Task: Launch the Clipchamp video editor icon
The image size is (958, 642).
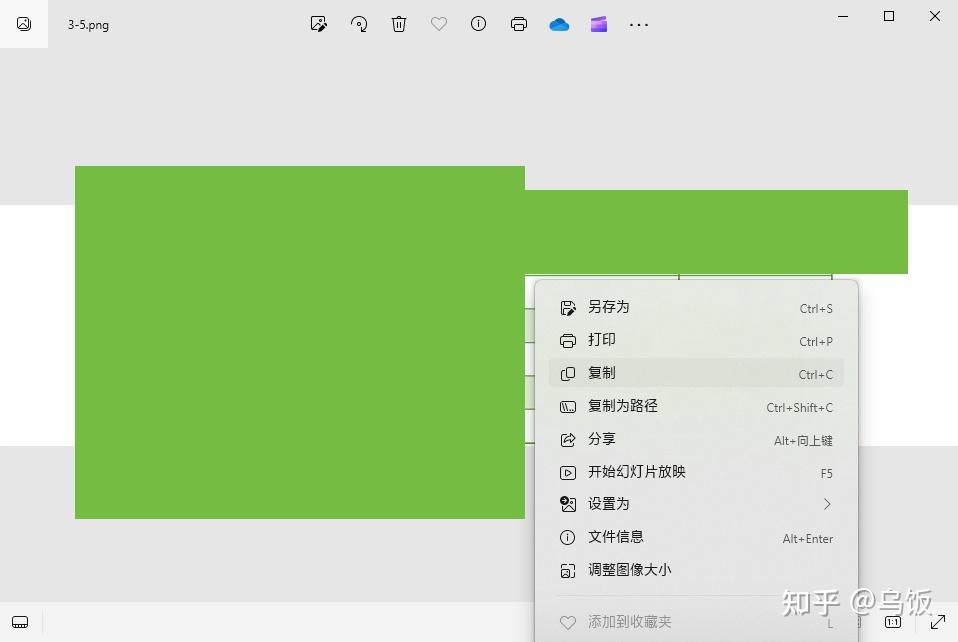Action: (599, 24)
